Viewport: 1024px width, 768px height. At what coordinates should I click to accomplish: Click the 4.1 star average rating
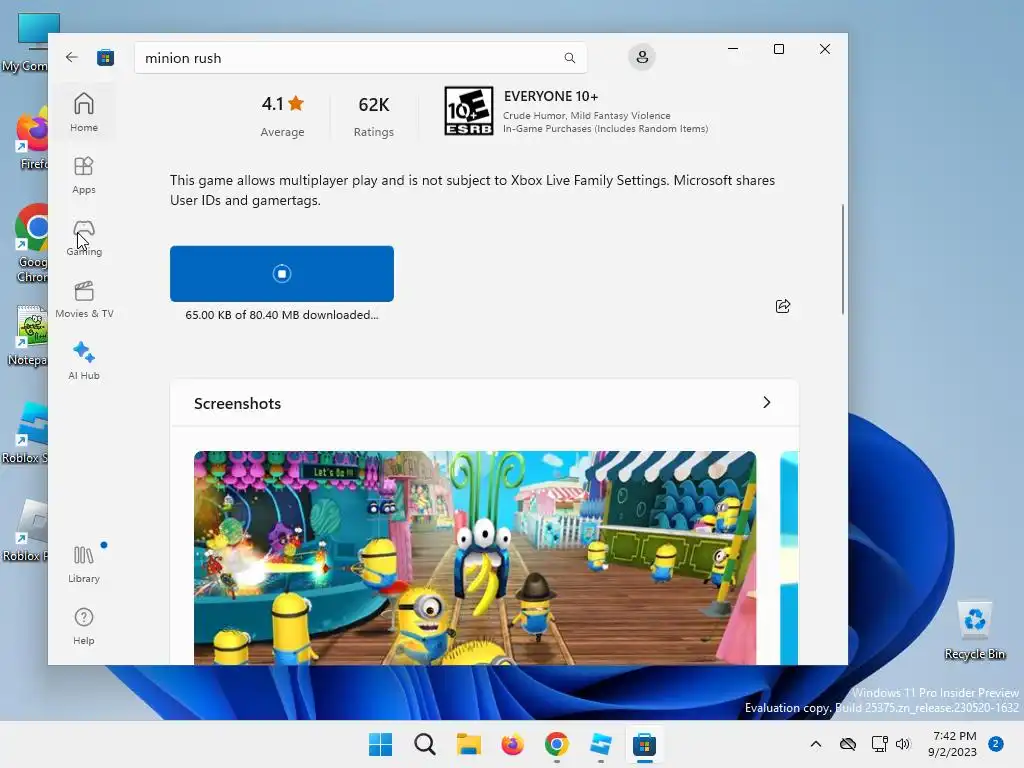pyautogui.click(x=282, y=104)
